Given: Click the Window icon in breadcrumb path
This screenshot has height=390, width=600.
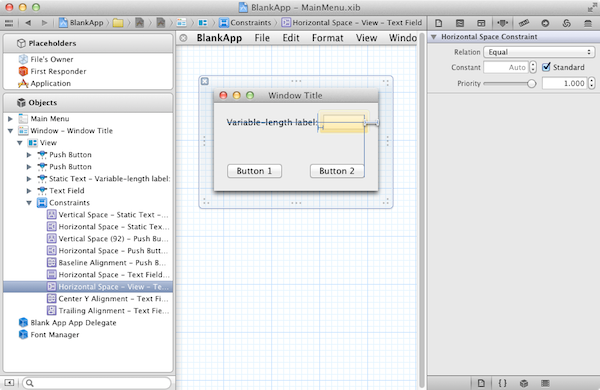Looking at the screenshot, I should pos(181,23).
